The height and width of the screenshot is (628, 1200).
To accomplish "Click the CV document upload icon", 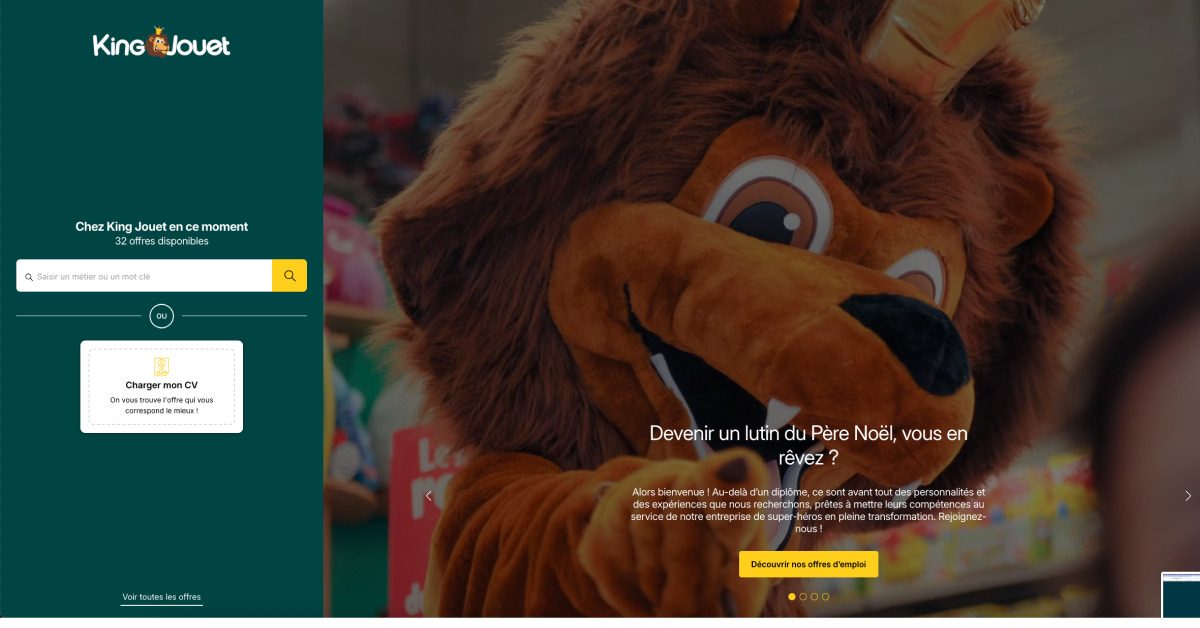I will tap(161, 366).
